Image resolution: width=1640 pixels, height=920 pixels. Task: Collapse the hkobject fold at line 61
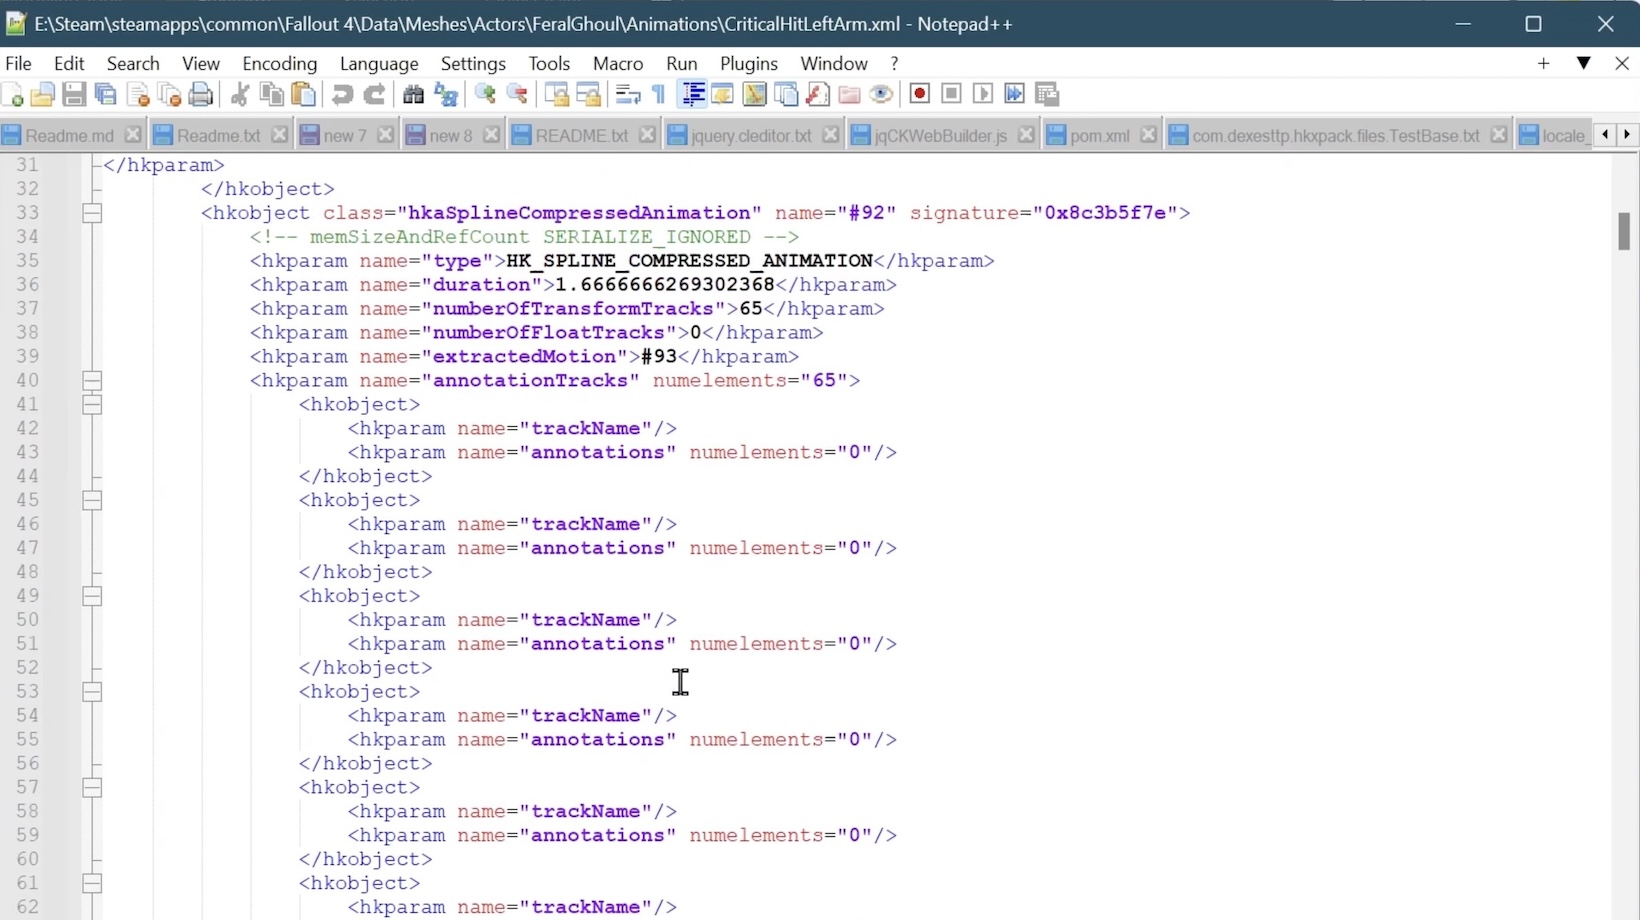tap(92, 884)
